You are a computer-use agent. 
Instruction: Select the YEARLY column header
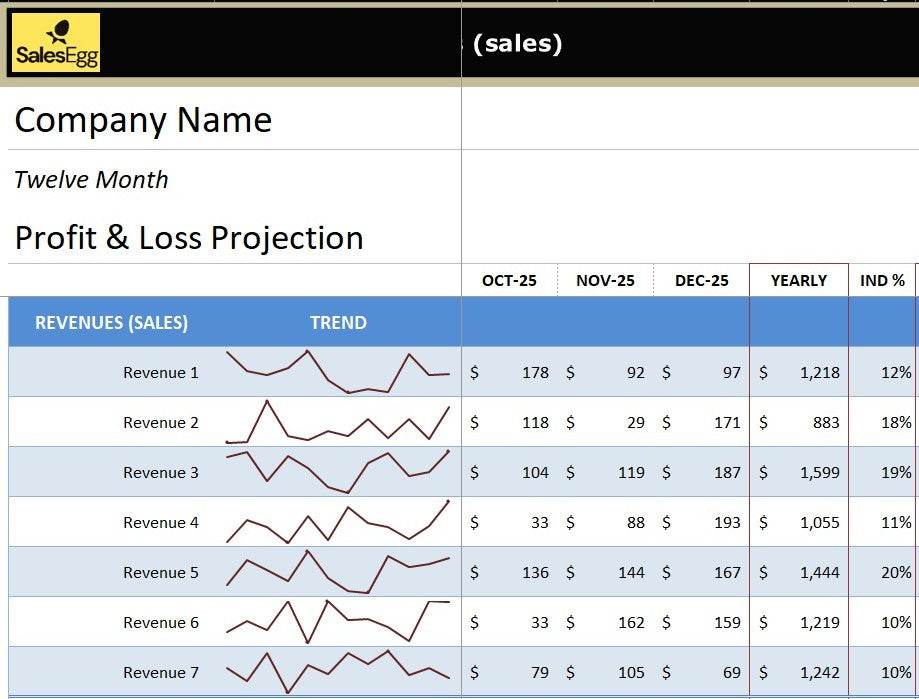[798, 280]
